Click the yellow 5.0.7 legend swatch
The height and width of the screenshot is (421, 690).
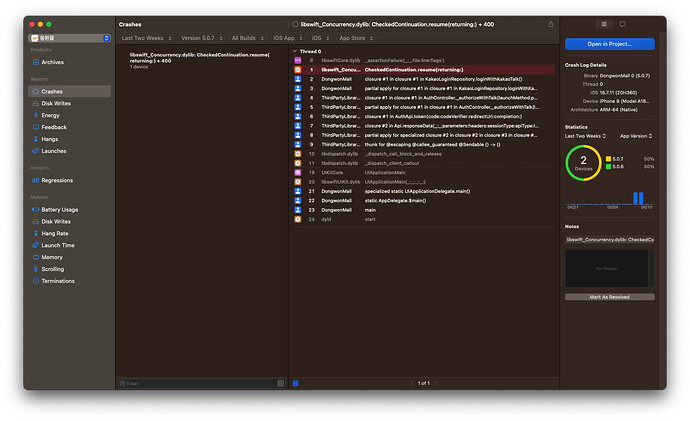pos(608,159)
